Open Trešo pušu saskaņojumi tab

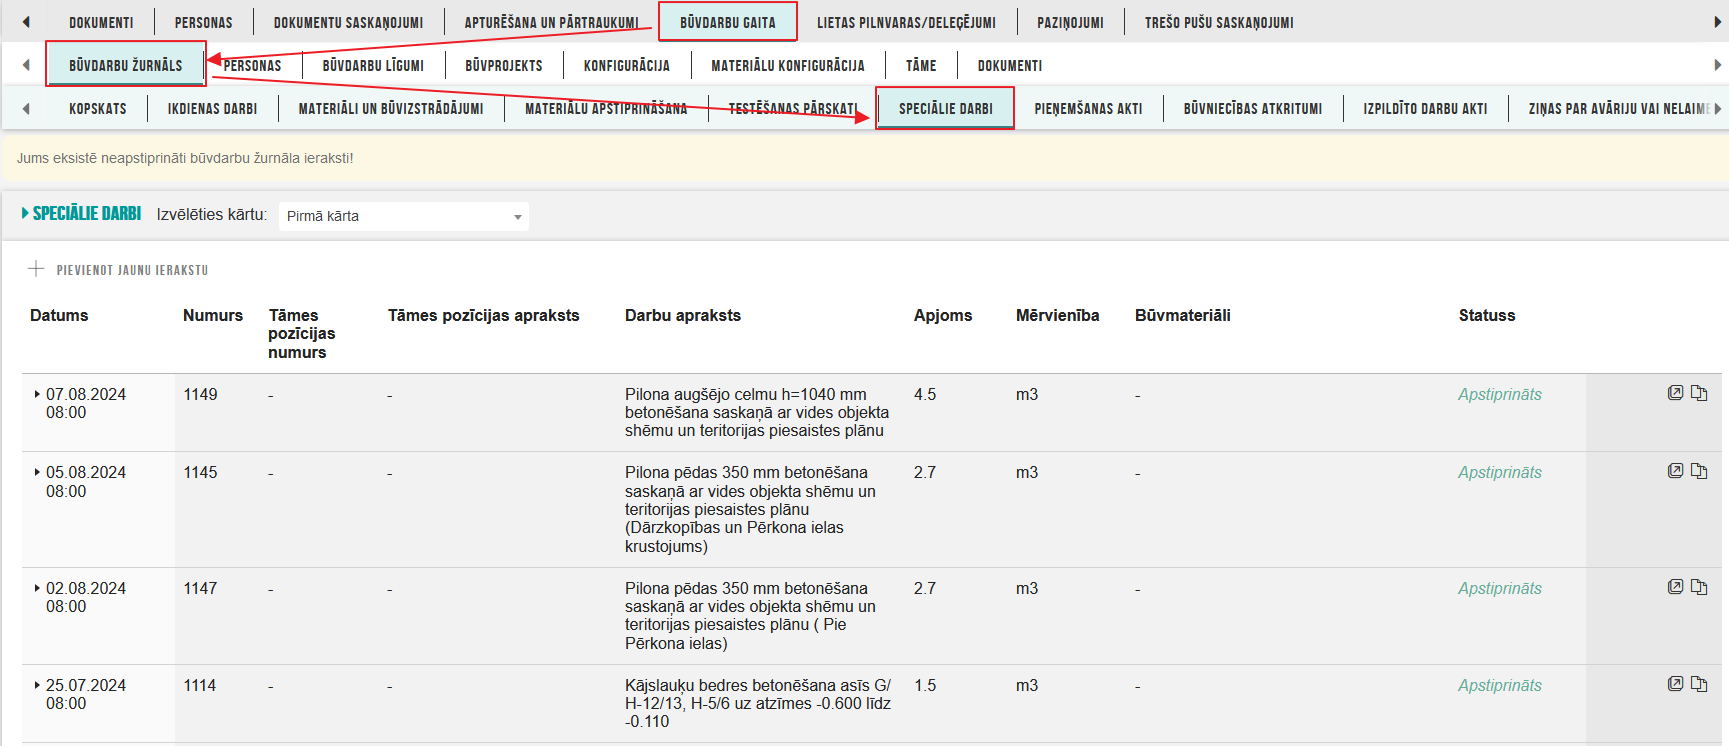(1219, 22)
